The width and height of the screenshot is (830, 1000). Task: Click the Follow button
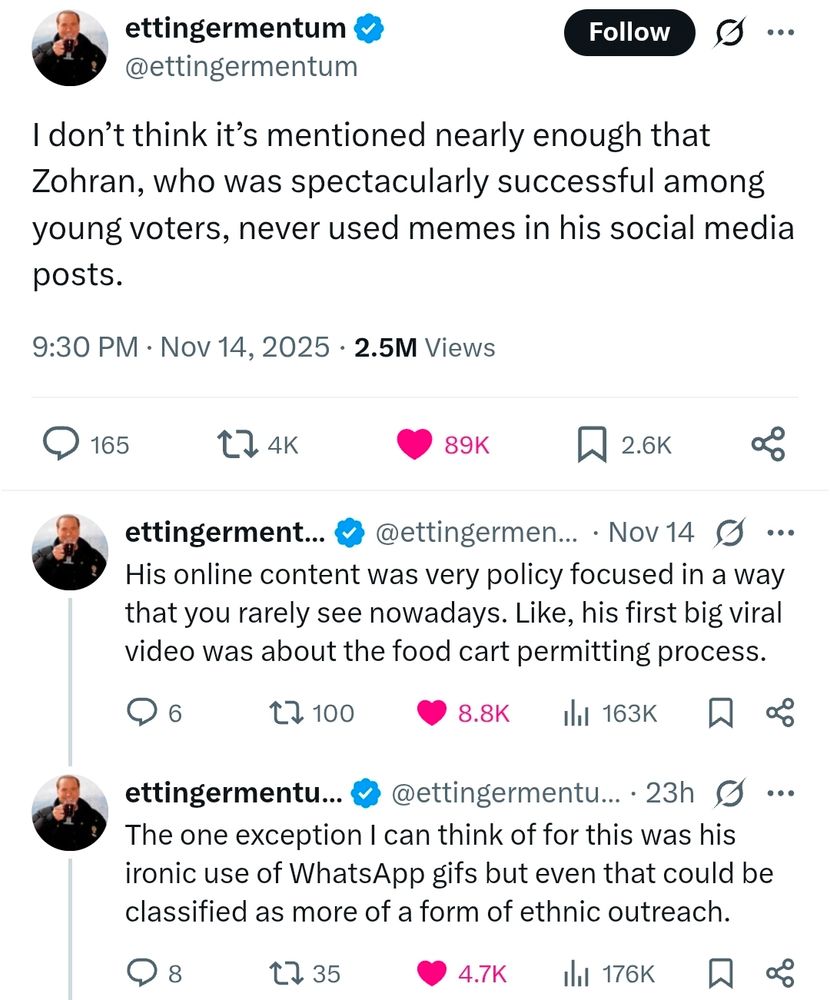coord(629,33)
